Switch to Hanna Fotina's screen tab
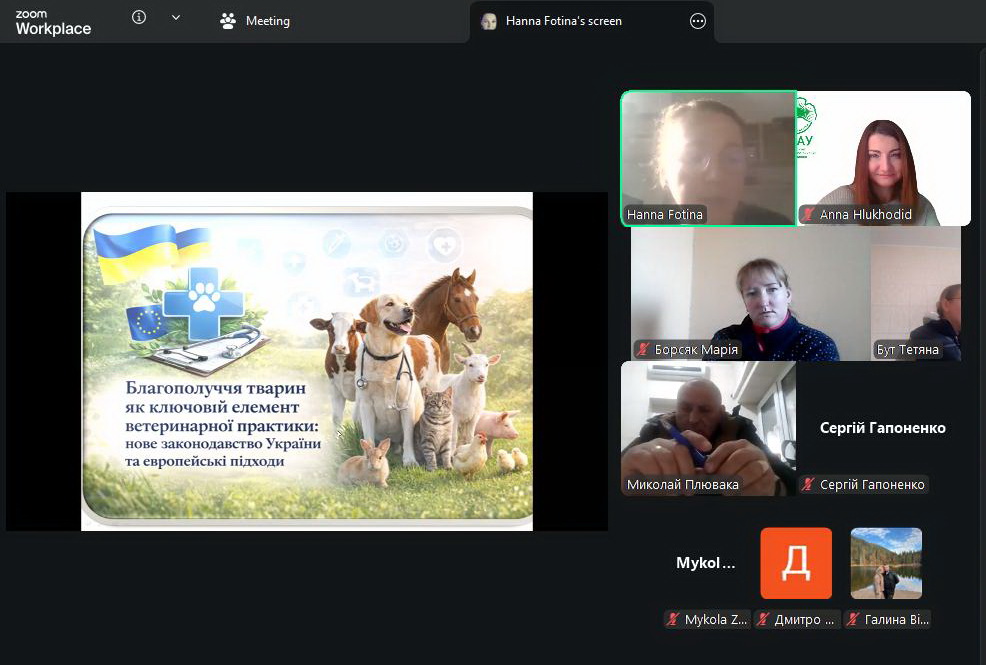This screenshot has height=665, width=986. pos(563,21)
